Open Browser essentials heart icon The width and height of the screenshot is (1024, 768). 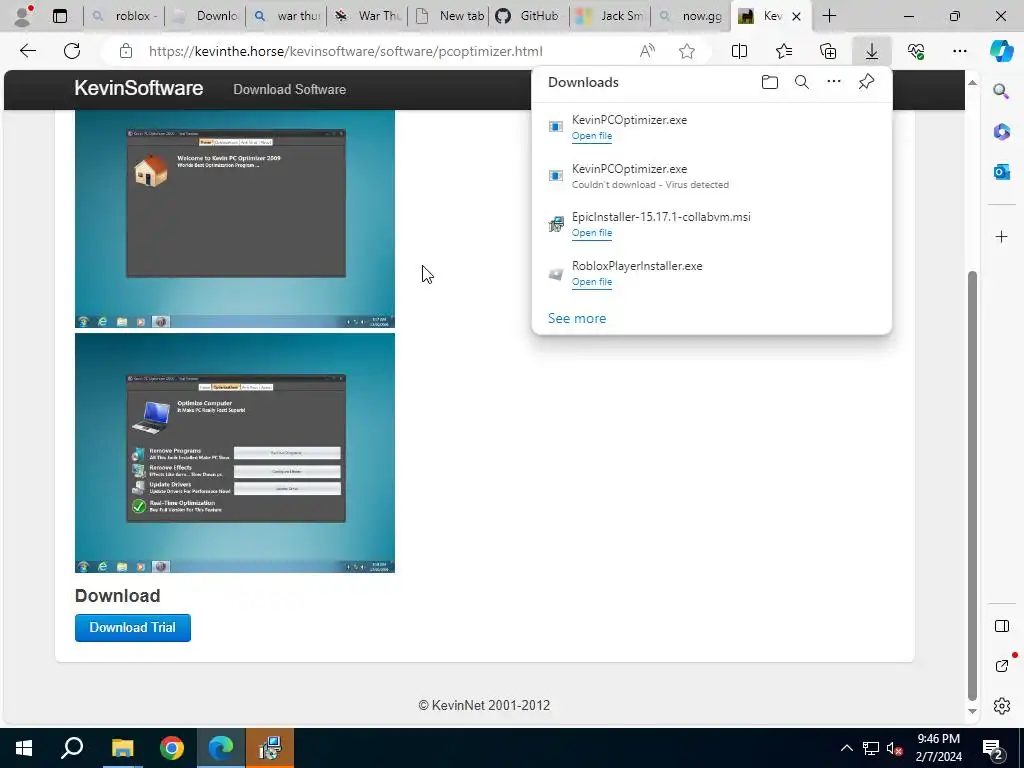pos(916,51)
